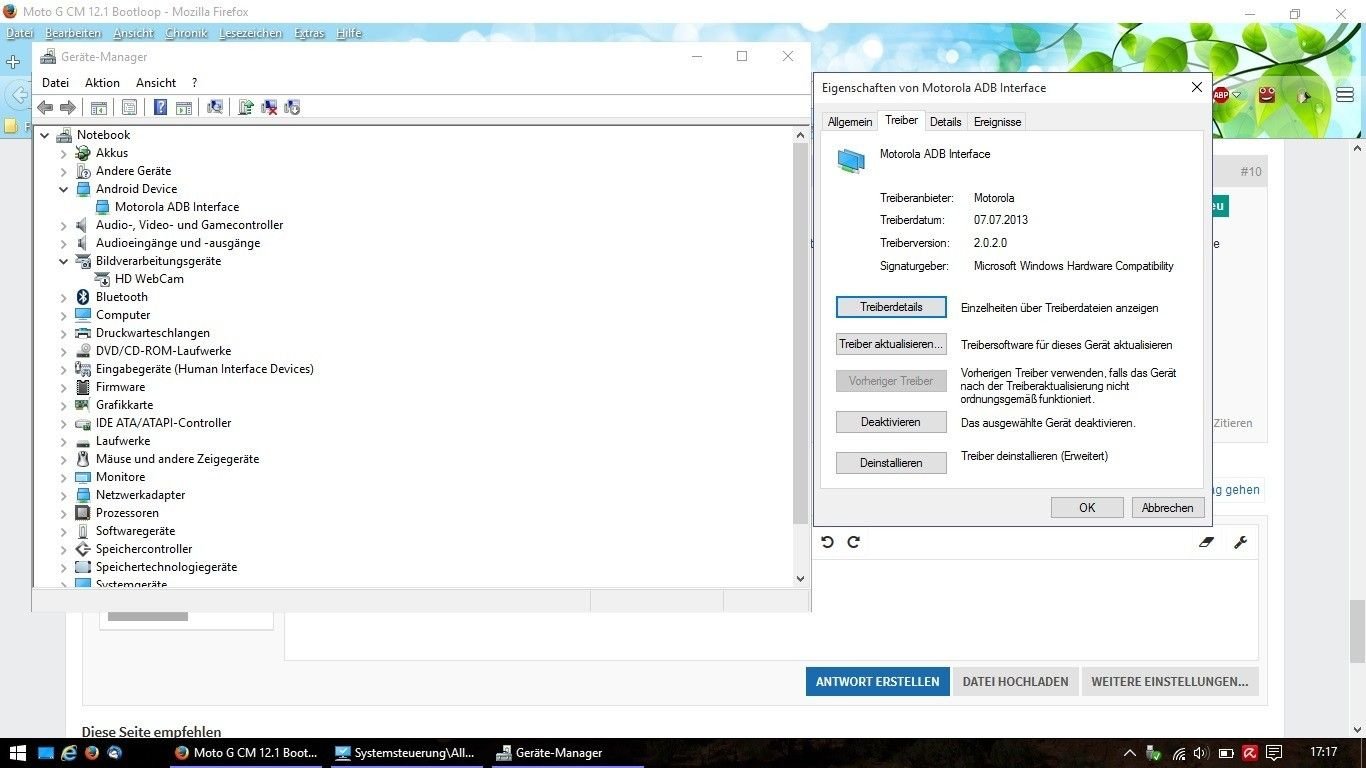Open Internet Explorer from the taskbar
This screenshot has height=768, width=1366.
tap(69, 752)
